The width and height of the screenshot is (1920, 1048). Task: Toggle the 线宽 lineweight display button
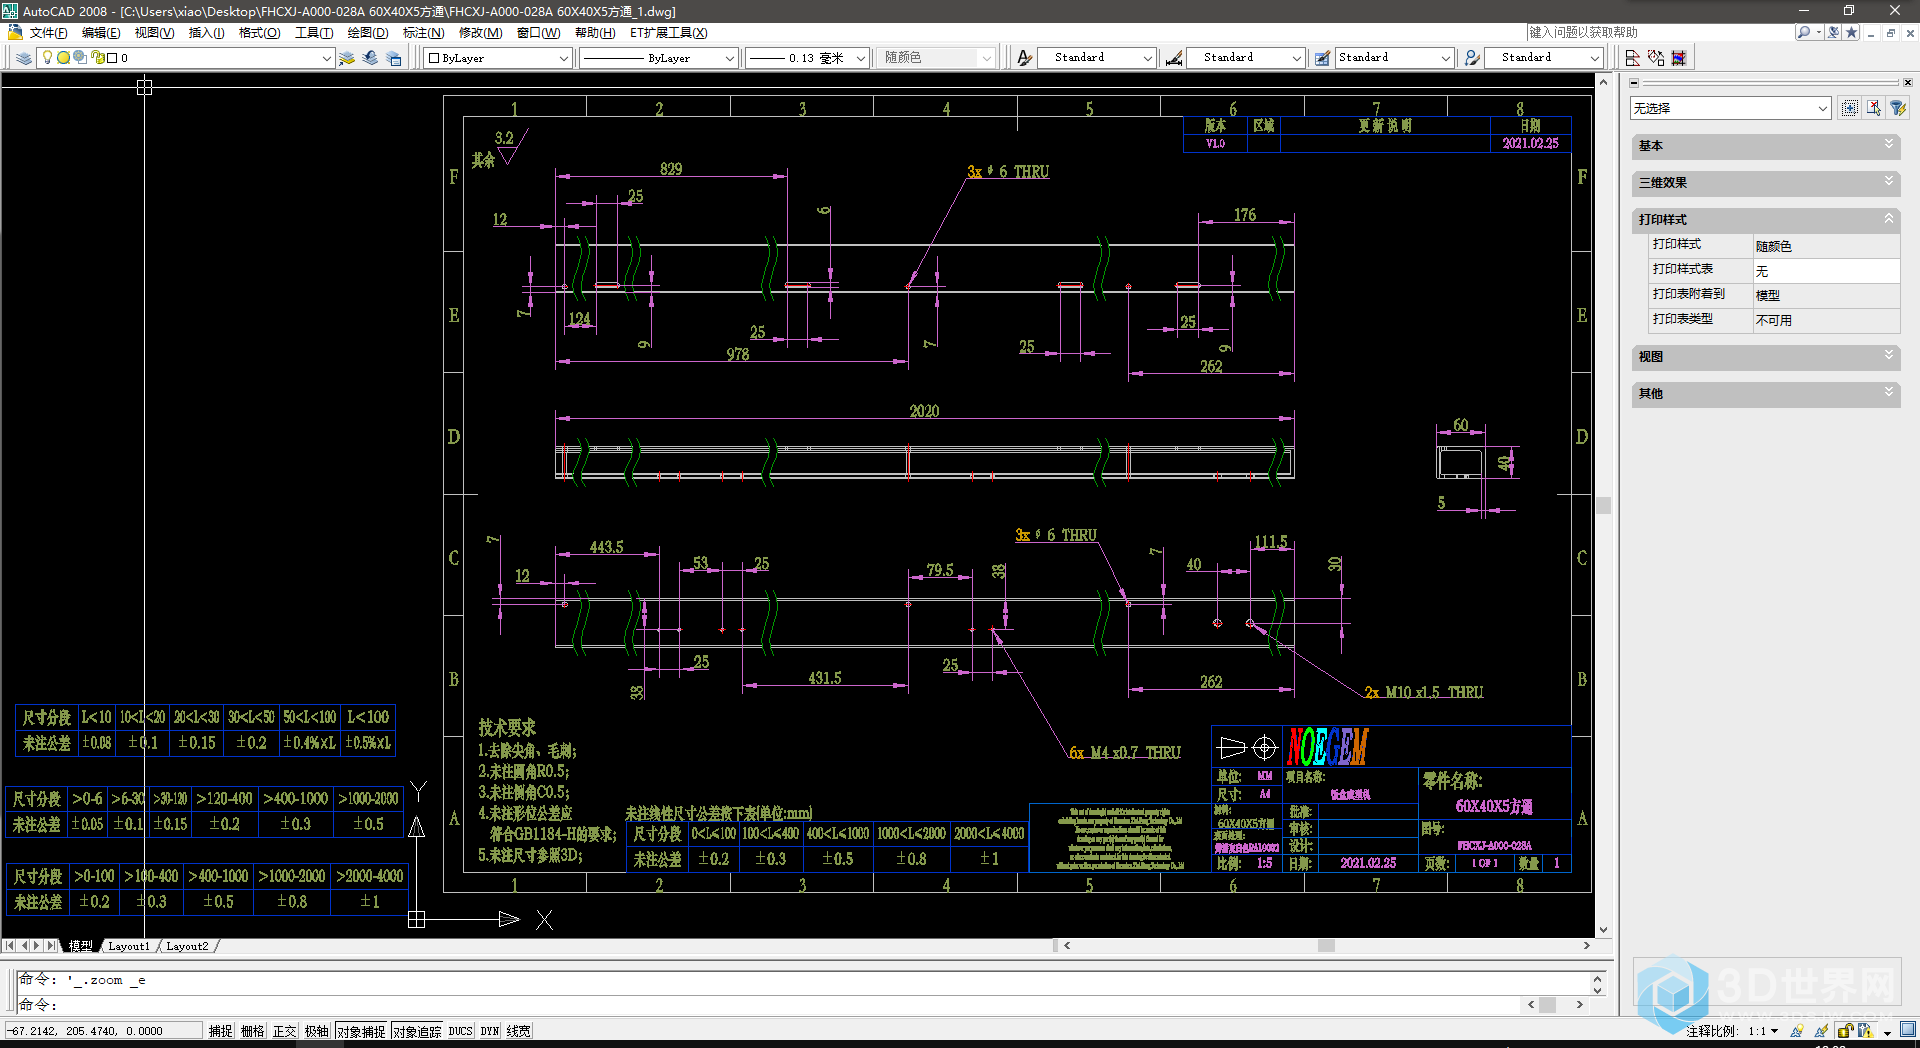(x=518, y=1031)
